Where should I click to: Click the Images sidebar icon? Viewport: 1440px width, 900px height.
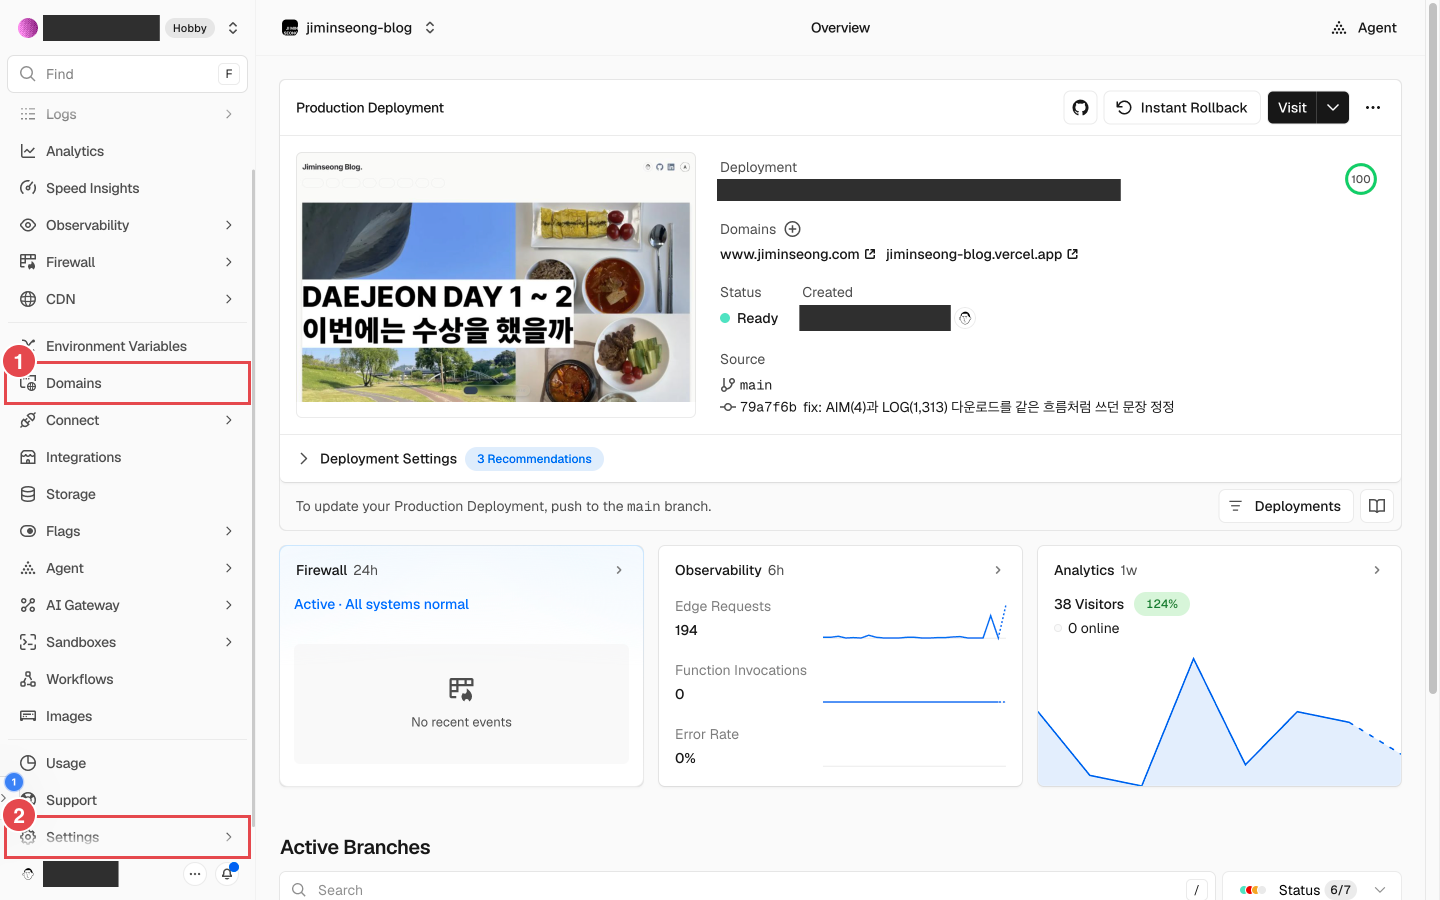(x=28, y=716)
